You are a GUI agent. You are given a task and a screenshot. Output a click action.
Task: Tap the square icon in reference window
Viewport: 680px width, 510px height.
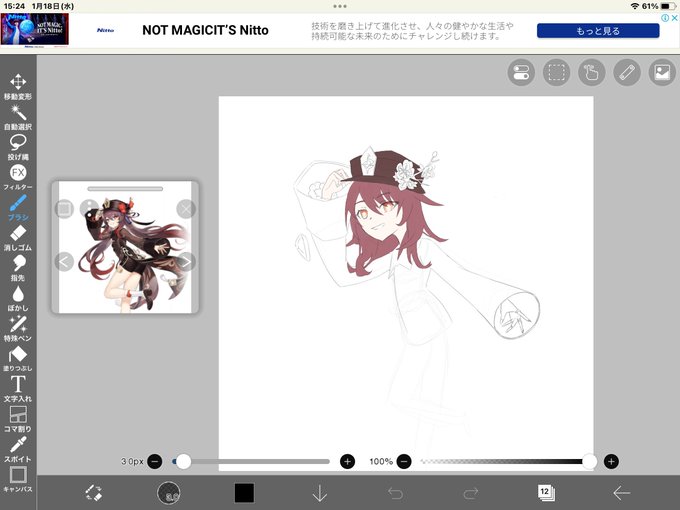pyautogui.click(x=64, y=209)
